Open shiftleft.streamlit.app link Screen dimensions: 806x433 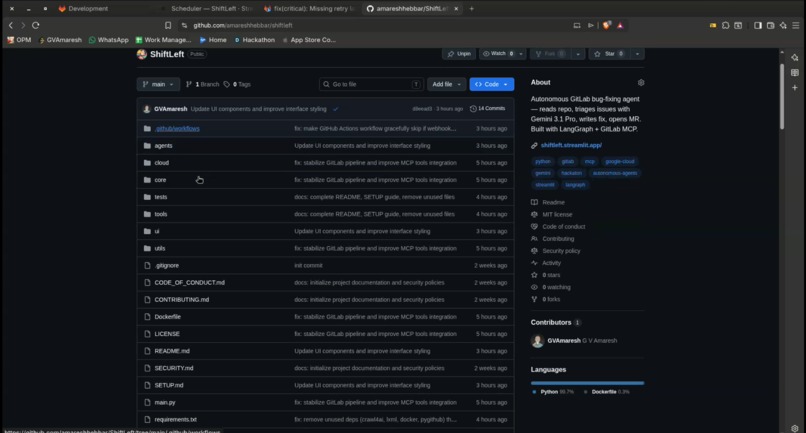point(571,146)
